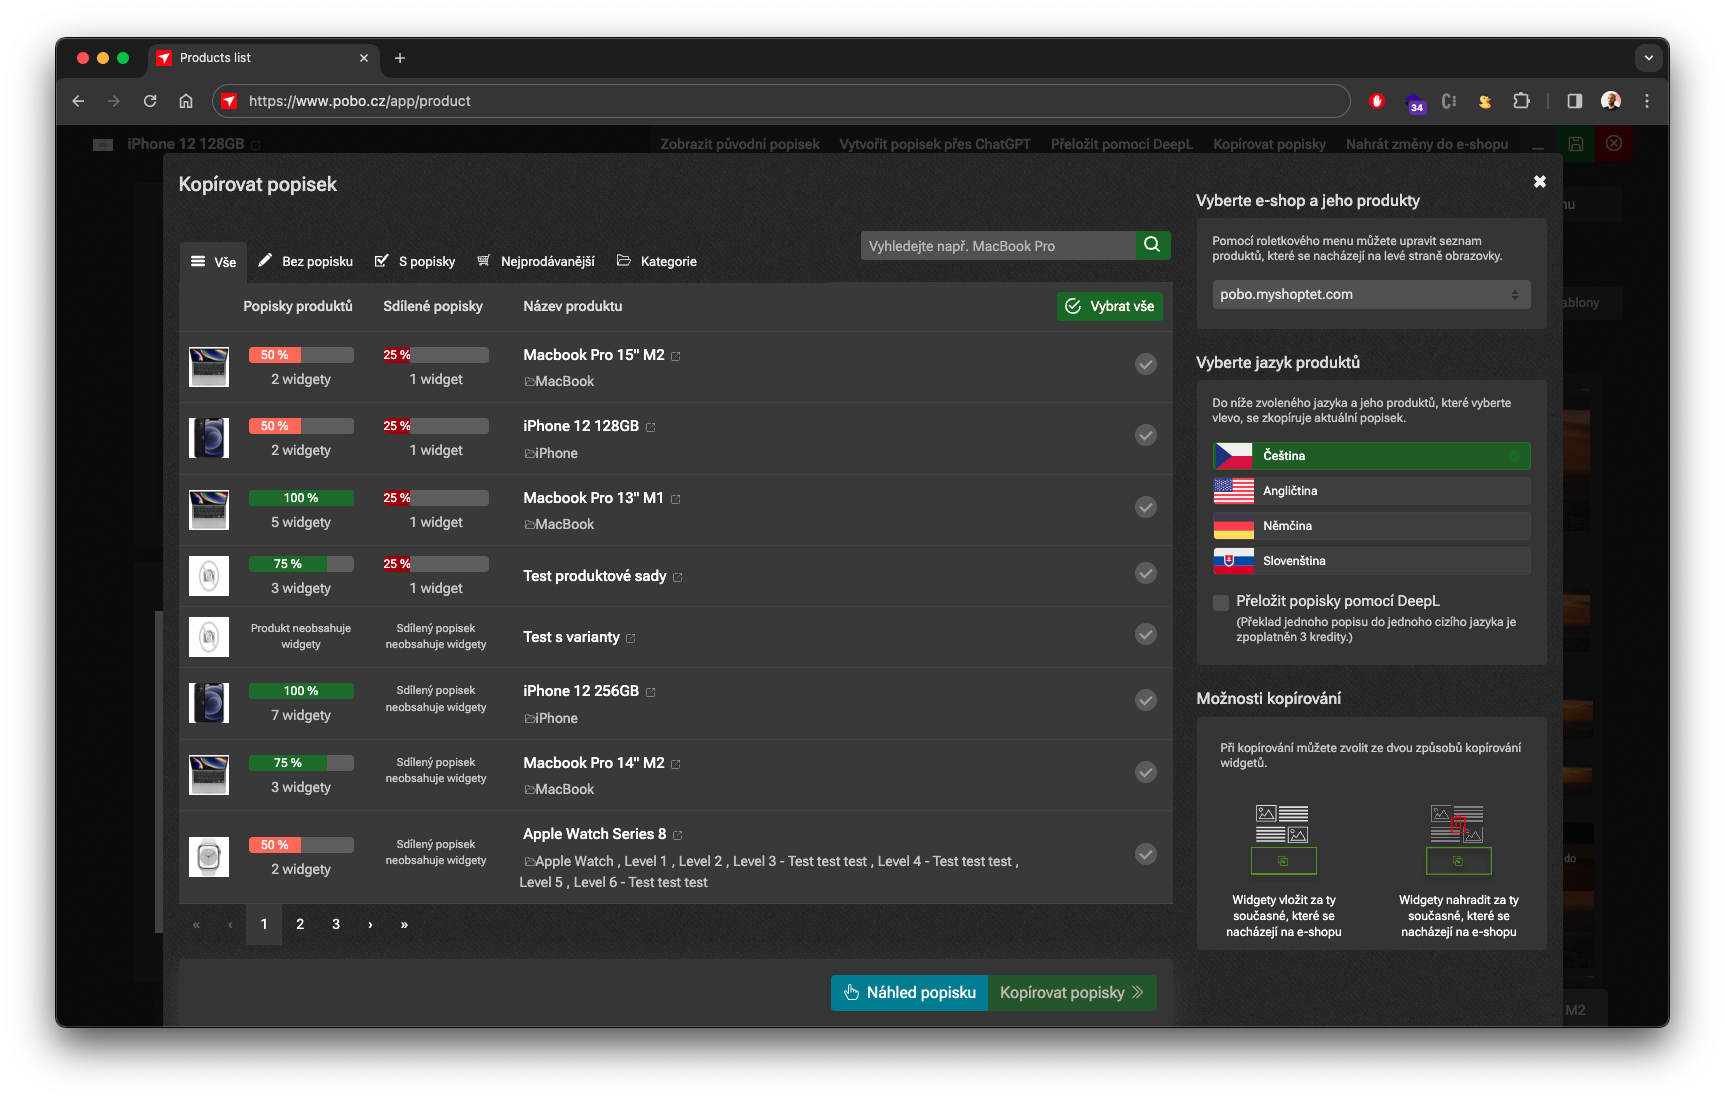Select checkmark for iPhone 12 128GB row
Screen dimensions: 1725x1101
pyautogui.click(x=1146, y=435)
